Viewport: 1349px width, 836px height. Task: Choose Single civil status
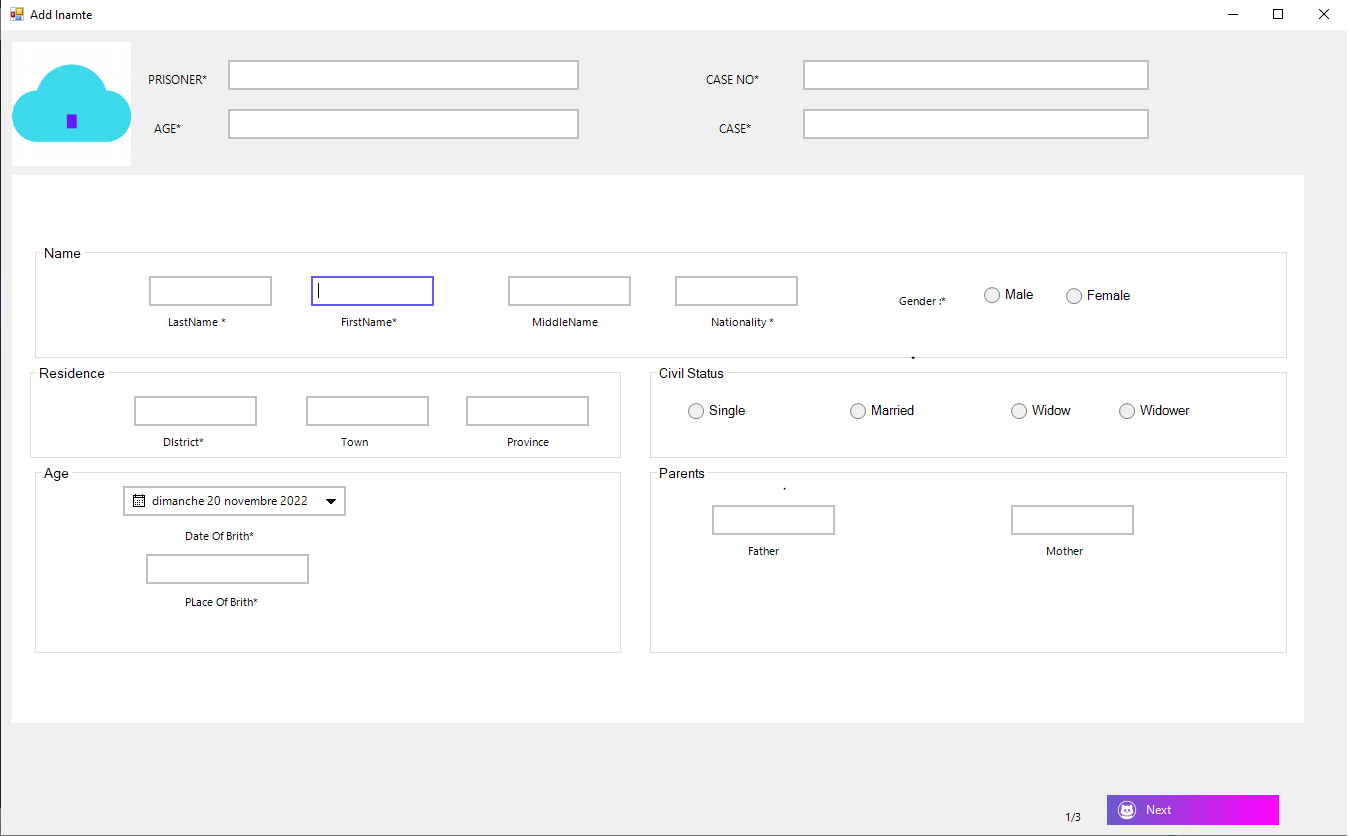point(696,410)
